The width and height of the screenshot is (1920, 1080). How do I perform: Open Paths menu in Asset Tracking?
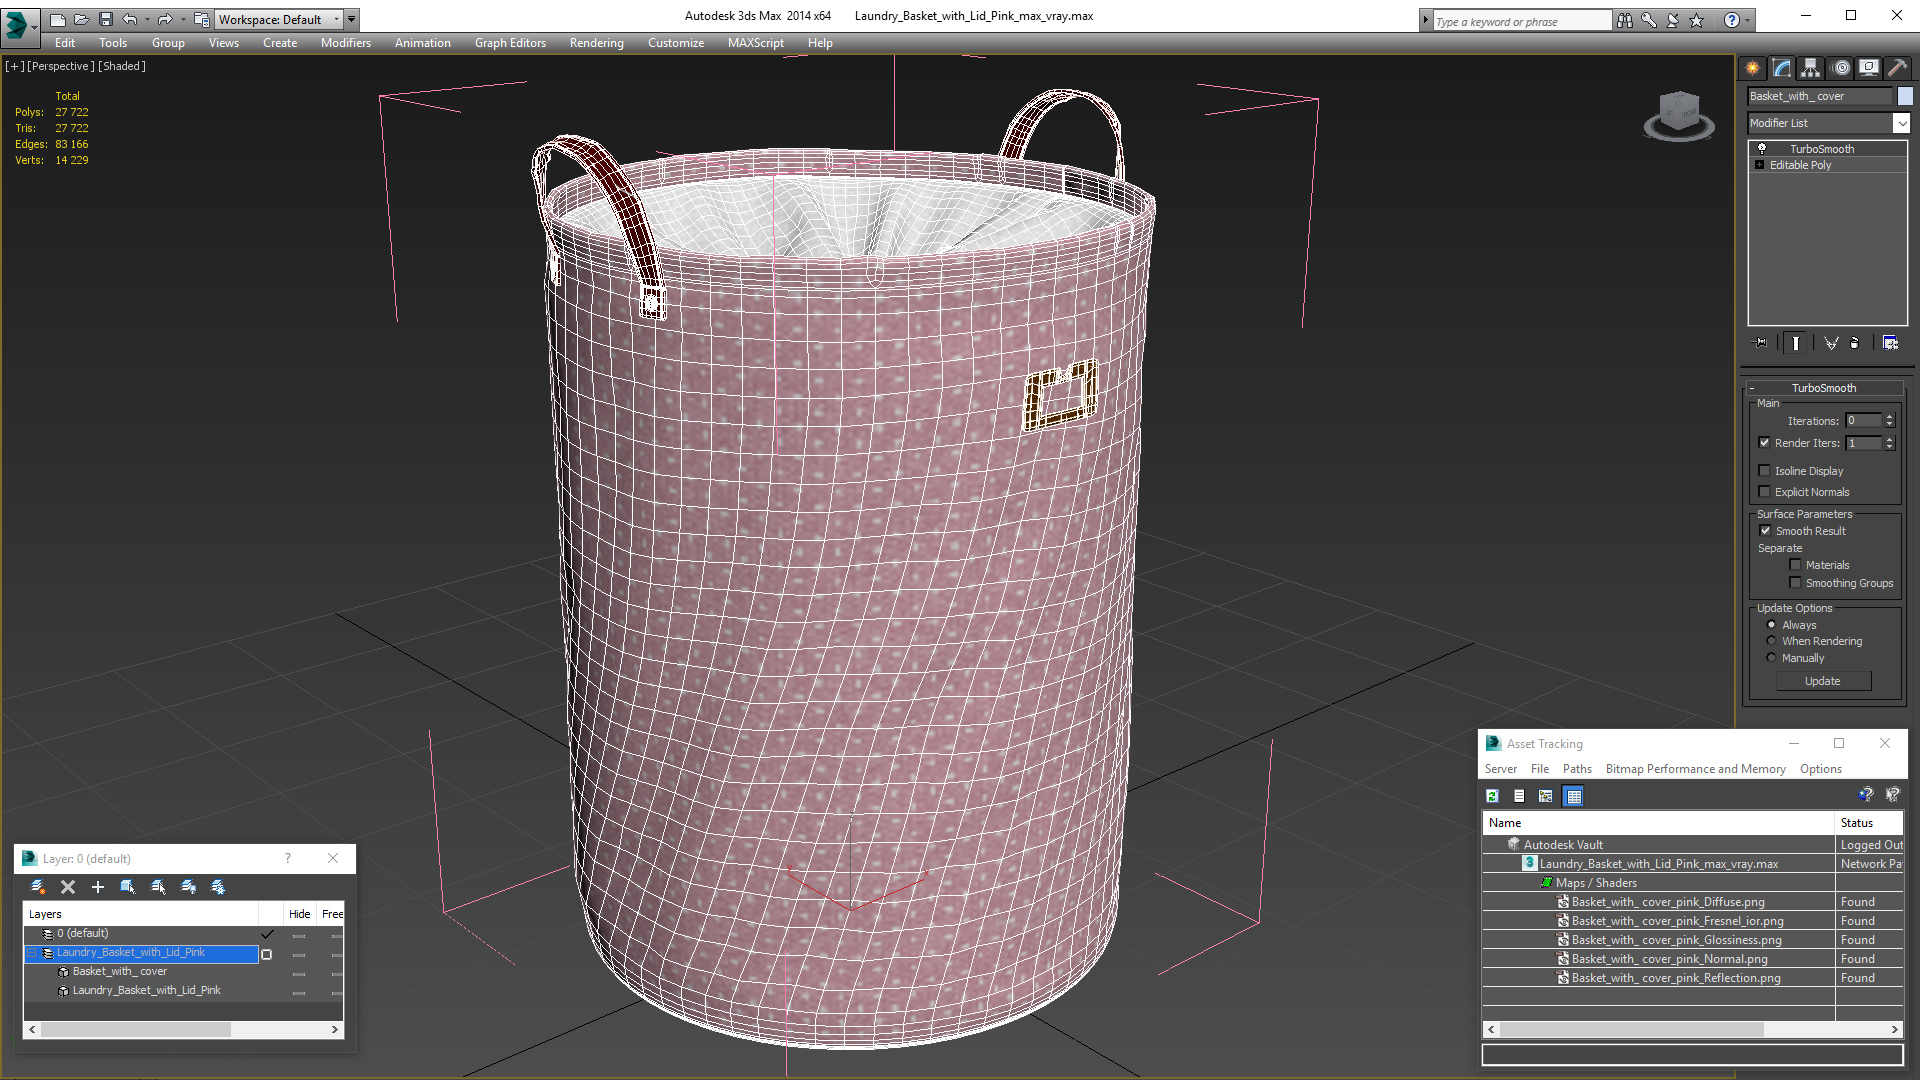(x=1577, y=769)
